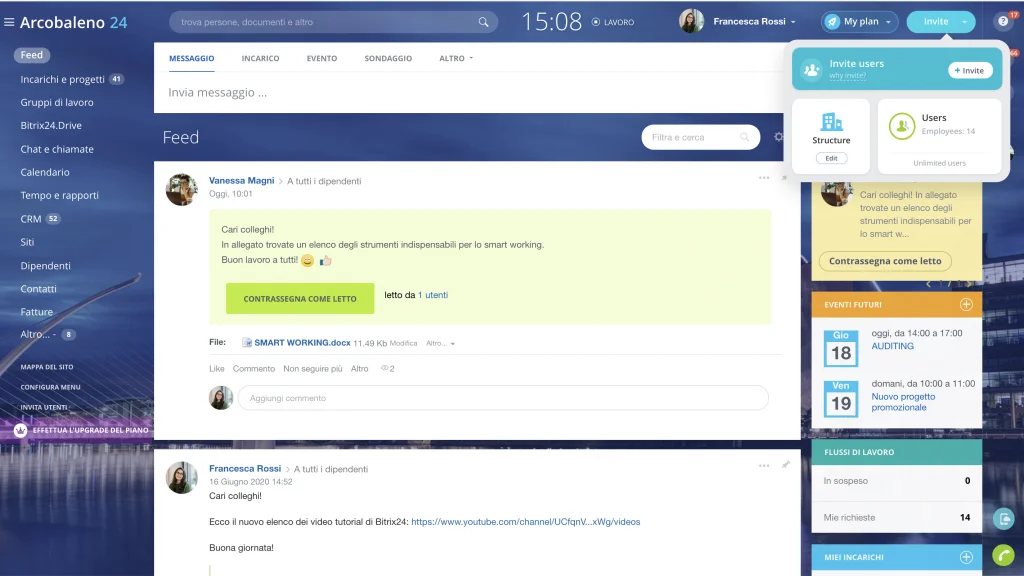Click the Invite users people icon
Viewport: 1024px width, 576px height.
pyautogui.click(x=811, y=70)
